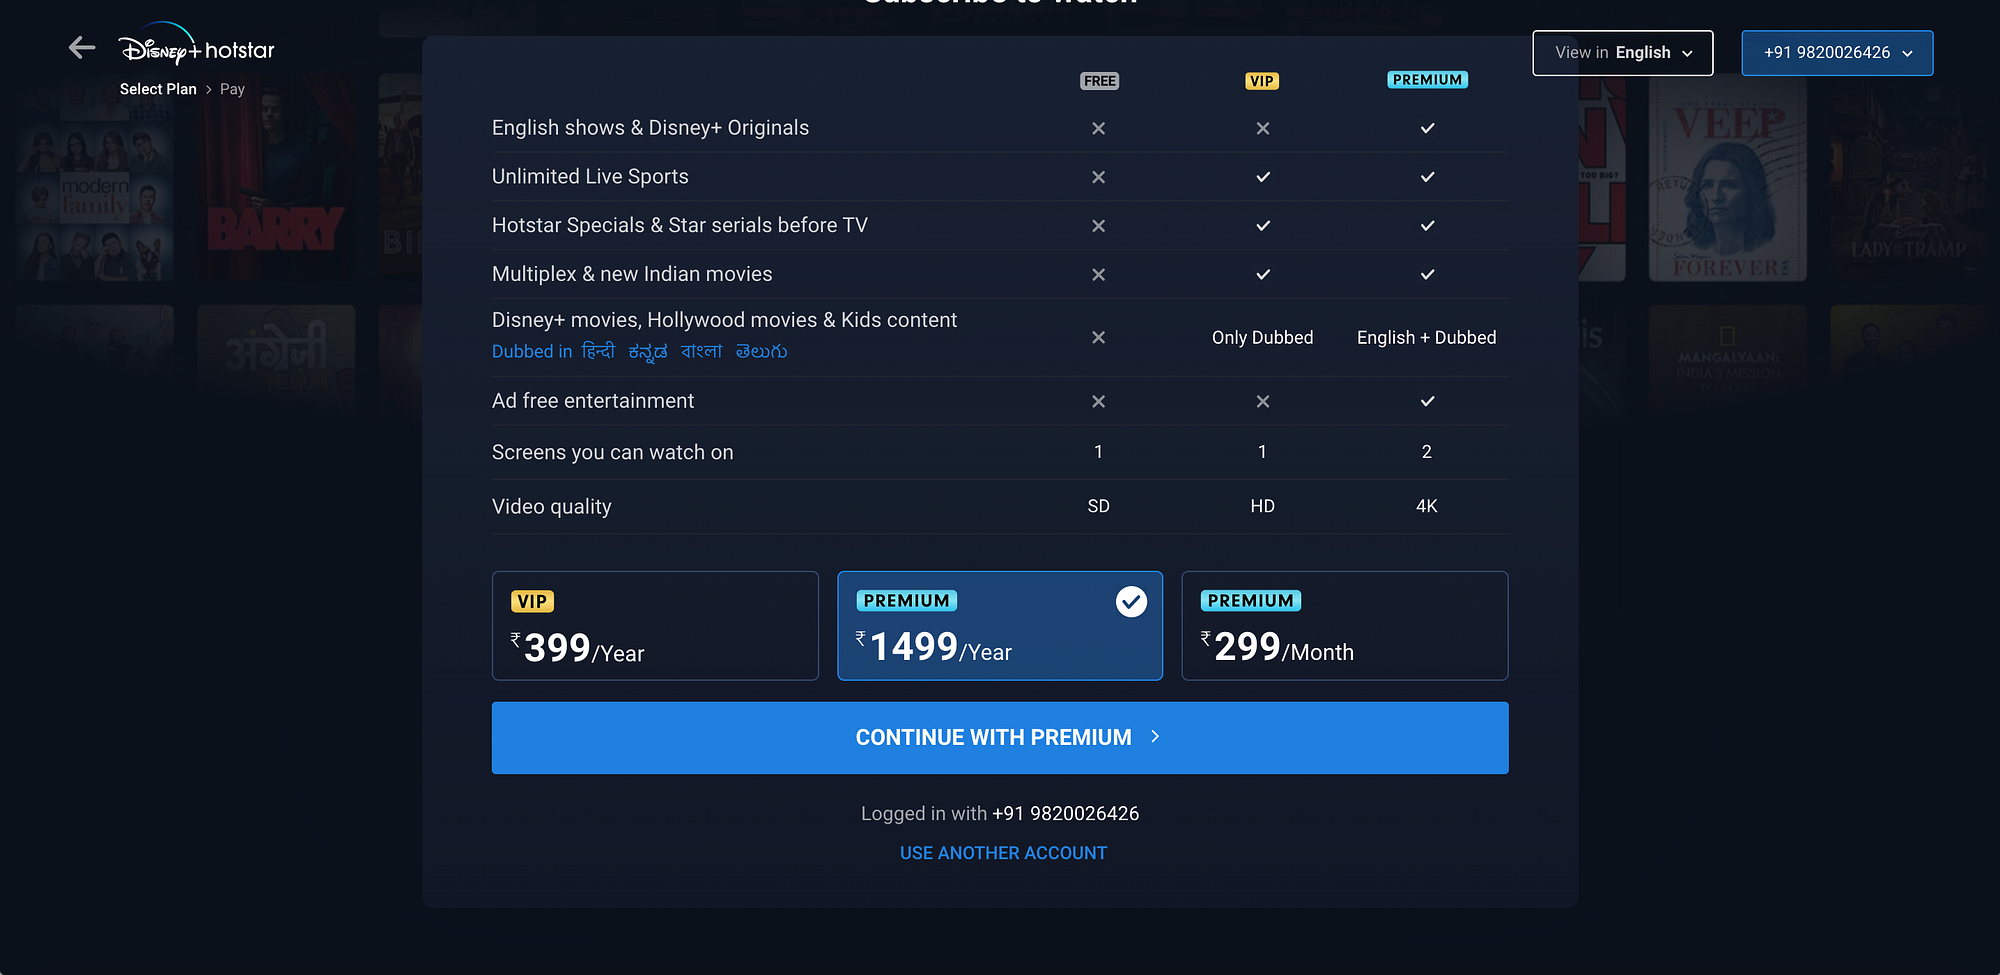Open the Mangalyaan poster thumbnail
Screen dimensions: 2000x975
pyautogui.click(x=1727, y=360)
